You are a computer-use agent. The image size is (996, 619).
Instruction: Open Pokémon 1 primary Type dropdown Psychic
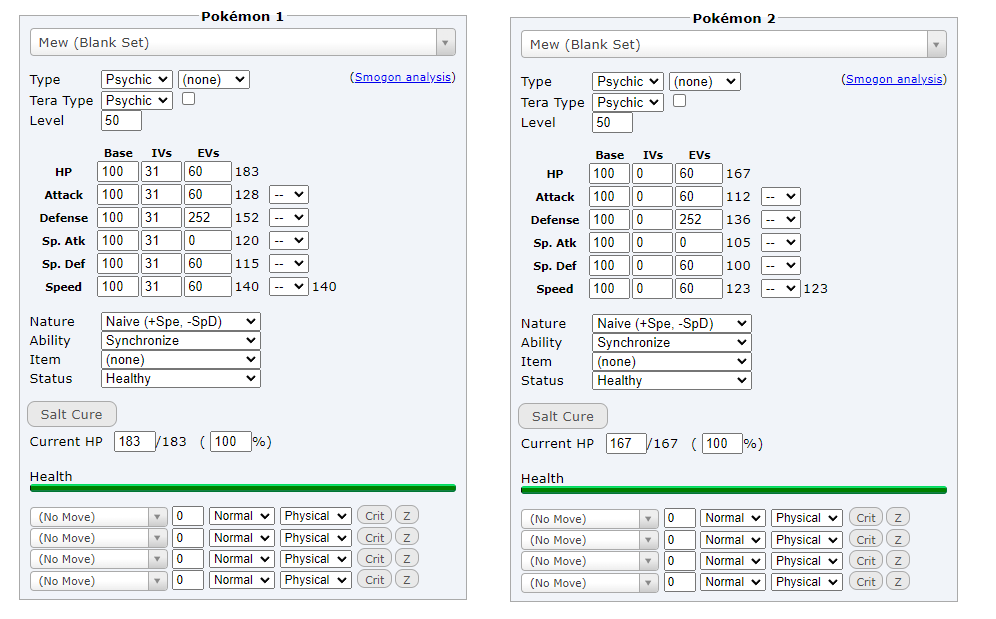[137, 79]
